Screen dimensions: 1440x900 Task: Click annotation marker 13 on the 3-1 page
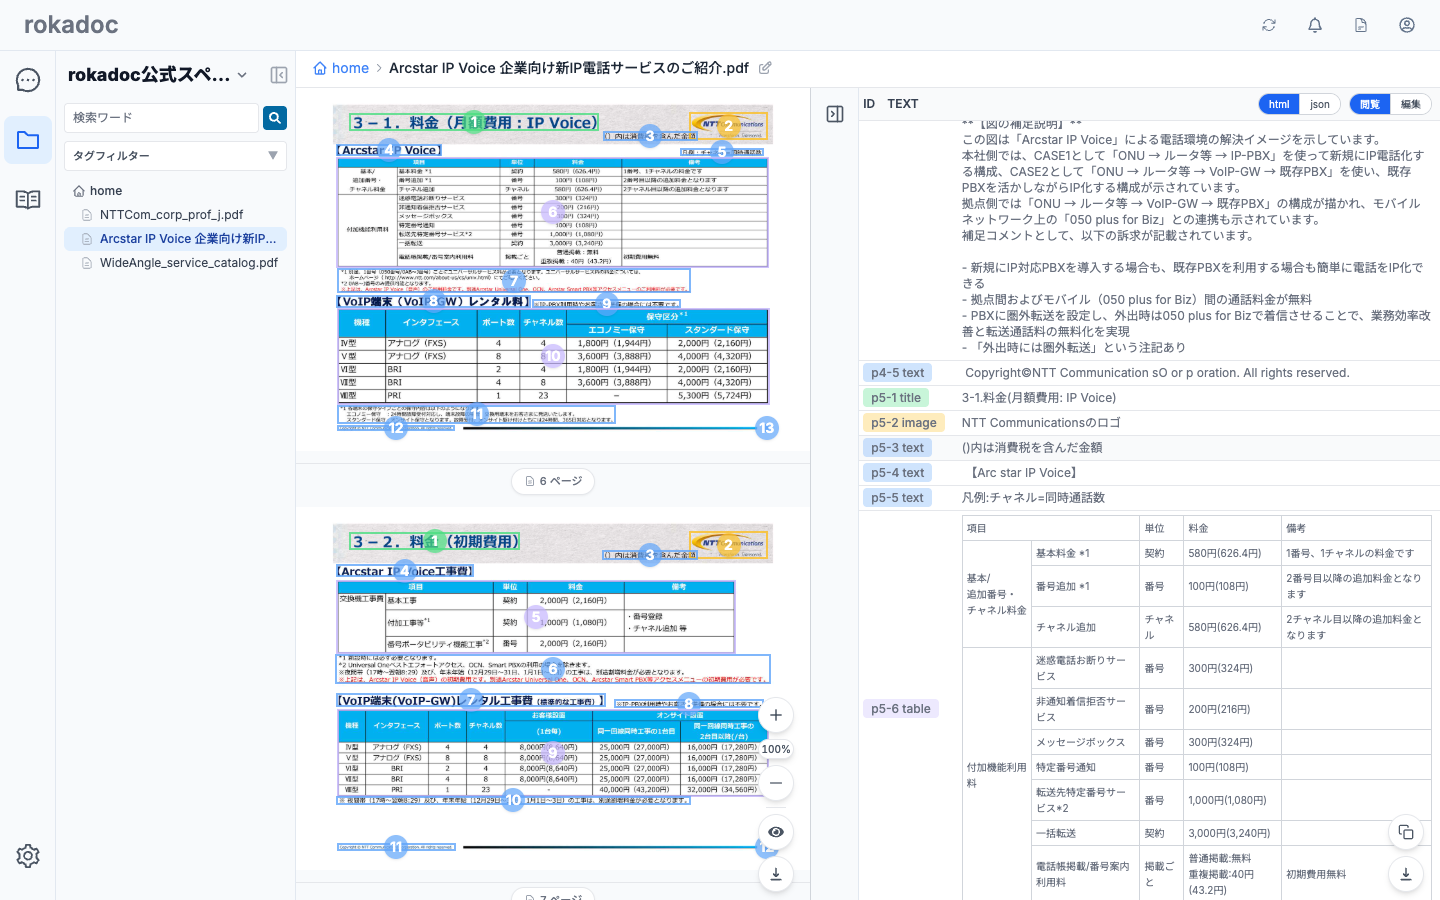pyautogui.click(x=766, y=428)
